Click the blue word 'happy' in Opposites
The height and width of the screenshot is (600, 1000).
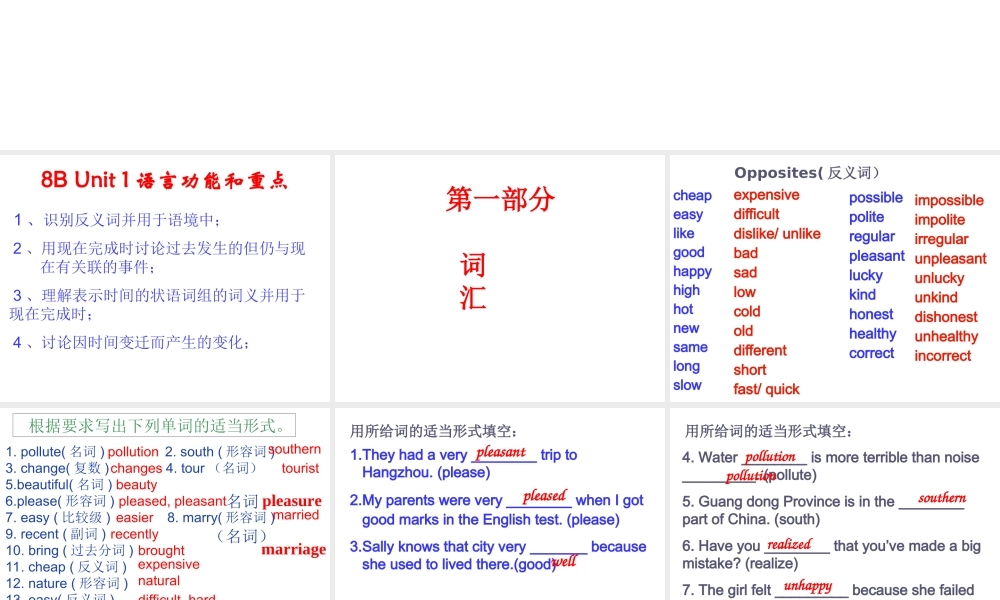pyautogui.click(x=692, y=272)
